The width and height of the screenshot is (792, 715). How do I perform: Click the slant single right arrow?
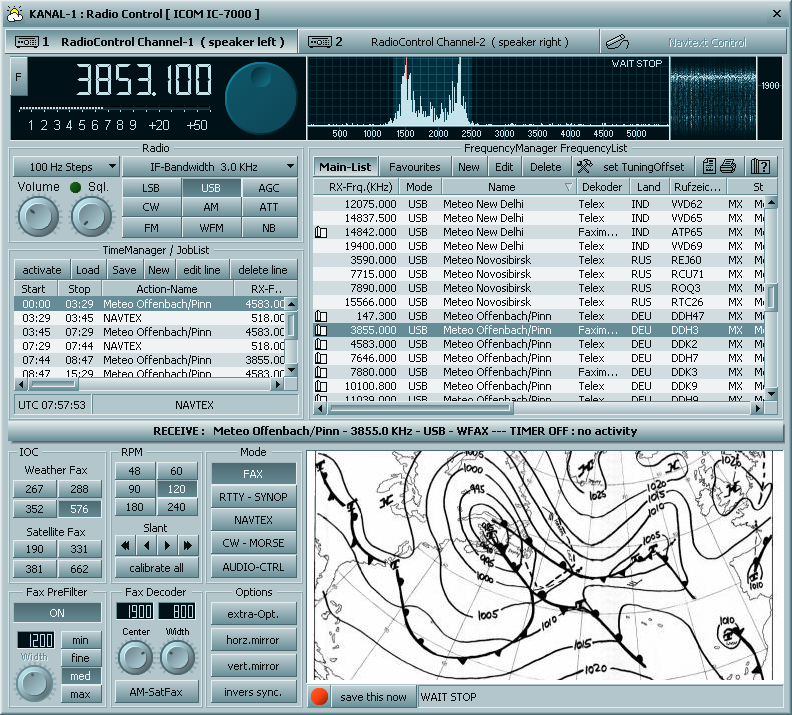pos(168,545)
